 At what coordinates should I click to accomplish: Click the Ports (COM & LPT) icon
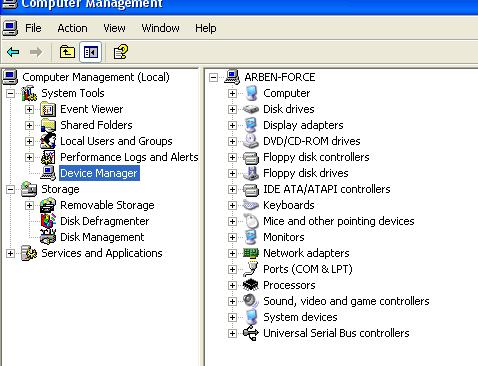(251, 269)
